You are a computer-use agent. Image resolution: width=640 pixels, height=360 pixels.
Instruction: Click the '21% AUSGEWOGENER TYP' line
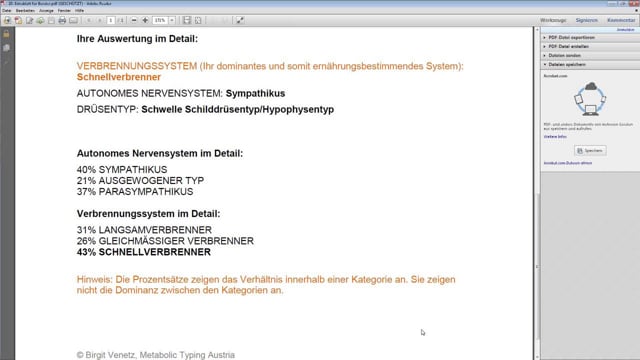(140, 180)
